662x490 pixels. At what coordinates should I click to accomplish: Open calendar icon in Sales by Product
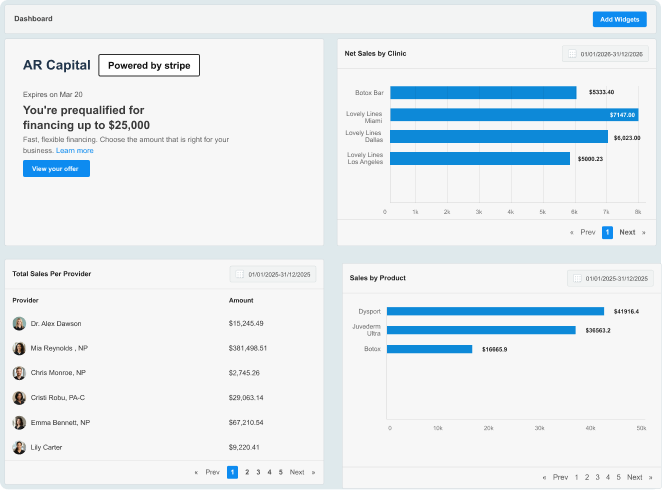coord(576,278)
